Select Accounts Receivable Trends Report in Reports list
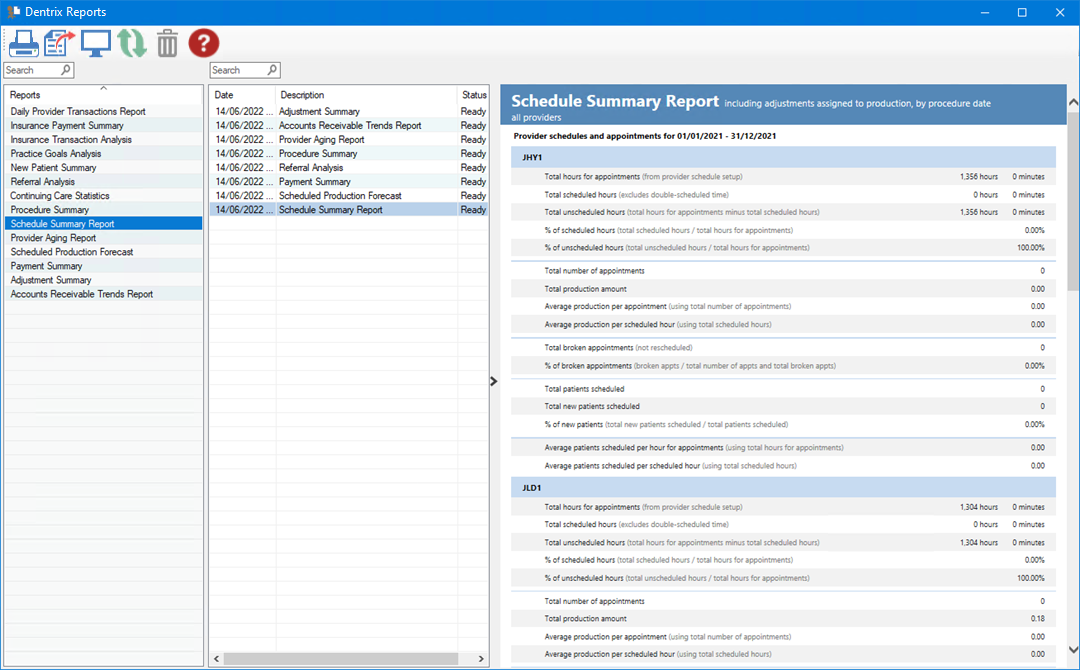The image size is (1080, 670). [x=103, y=294]
